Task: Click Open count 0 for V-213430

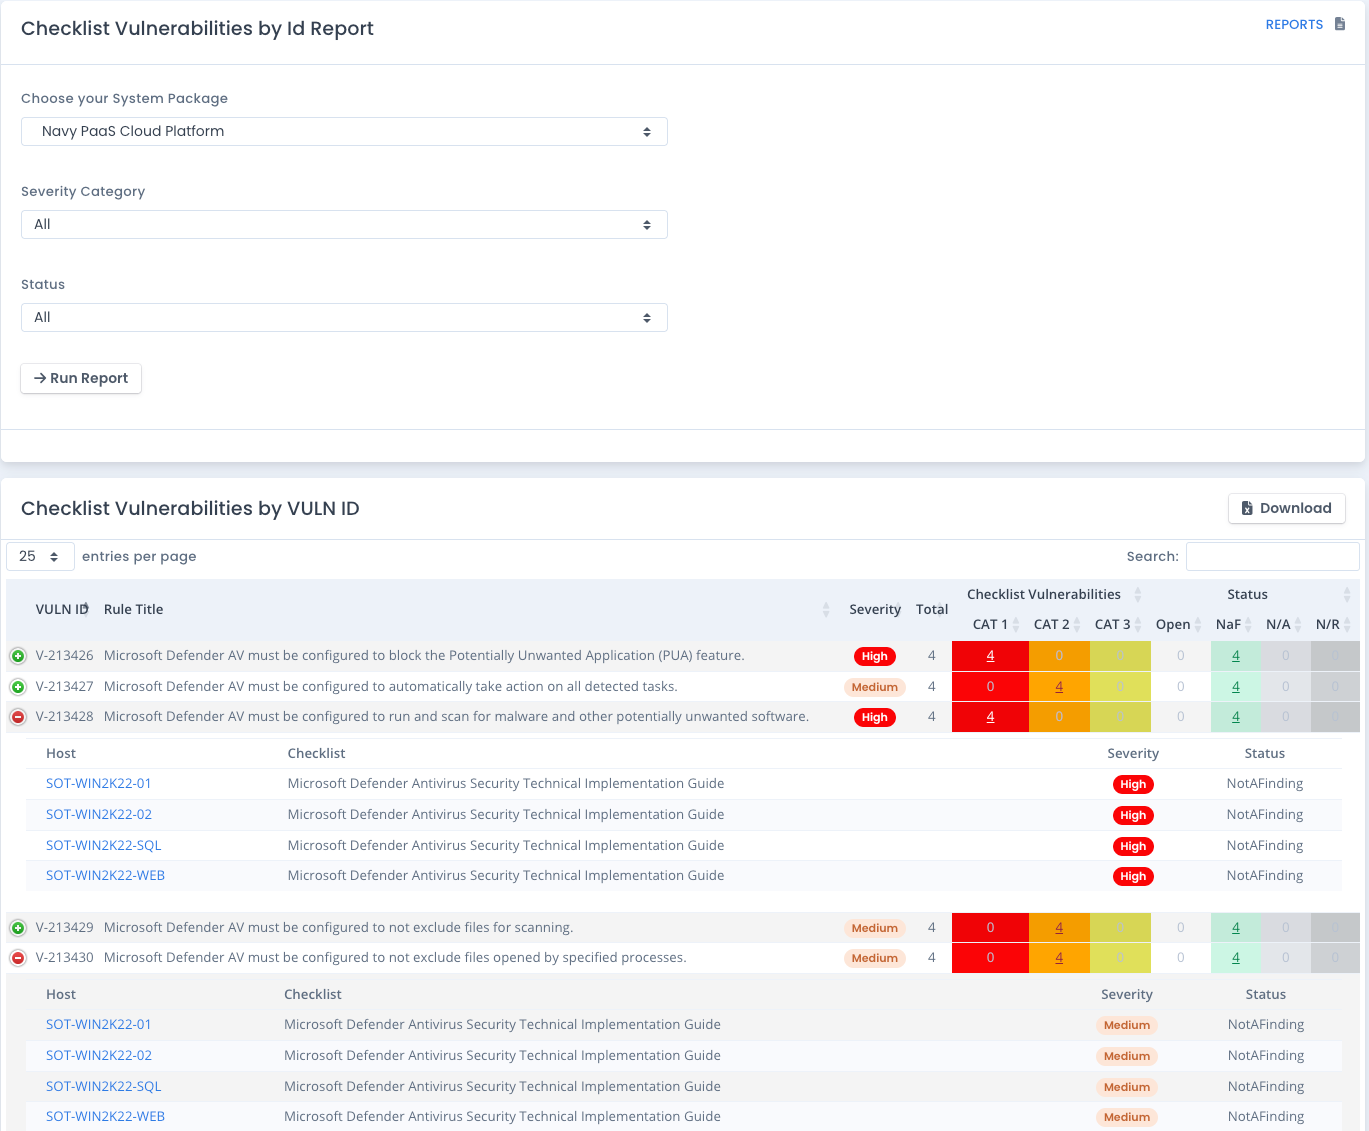Action: 1181,958
